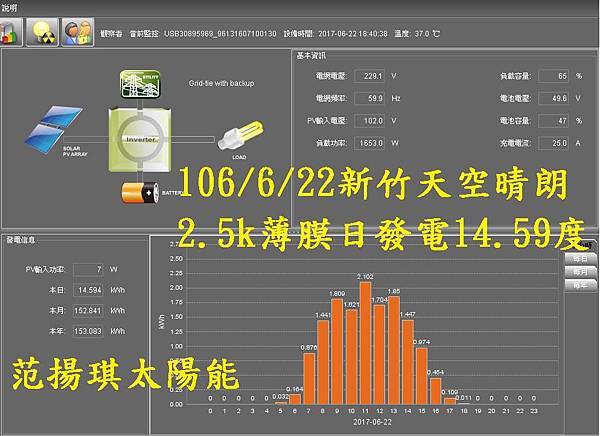Screen dimensions: 600x436
Task: Click the chart bar labeled 0.974
Action: coord(422,376)
